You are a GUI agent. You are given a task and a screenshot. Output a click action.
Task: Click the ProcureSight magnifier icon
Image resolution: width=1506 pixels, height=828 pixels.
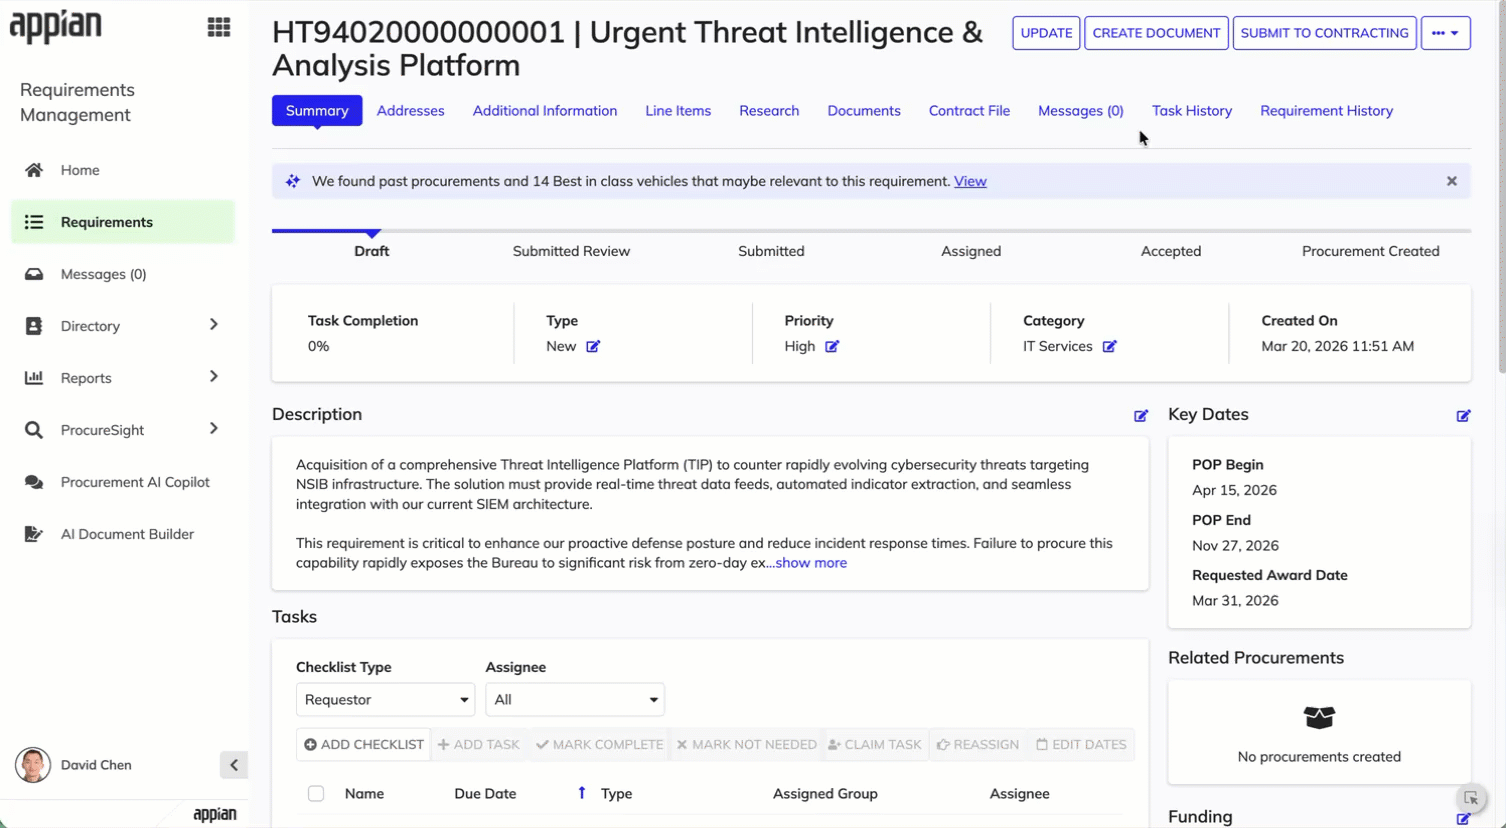point(34,430)
